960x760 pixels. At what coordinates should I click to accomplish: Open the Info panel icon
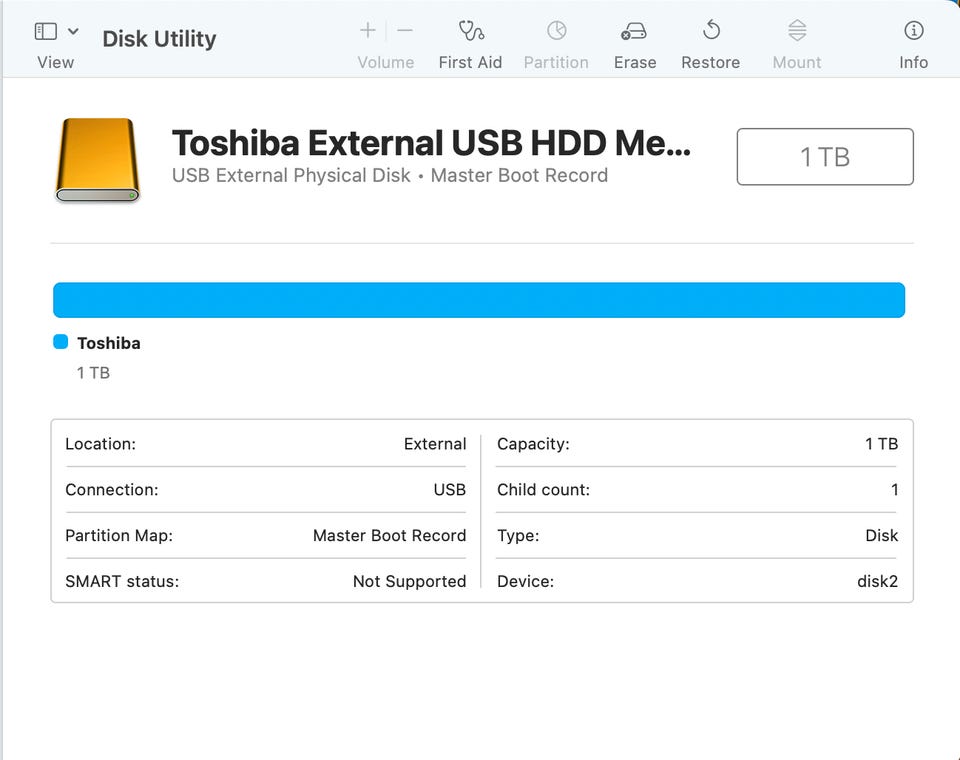click(x=913, y=31)
